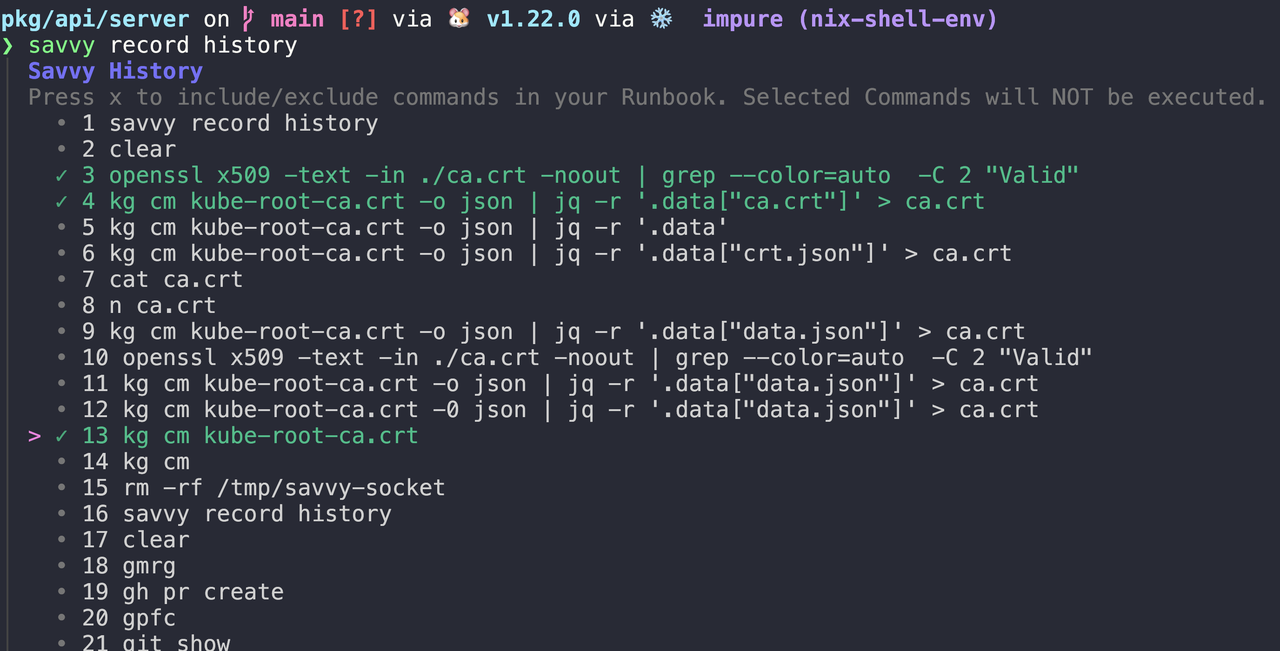Click the bullet marker before row 14 kg cm
Image resolution: width=1280 pixels, height=651 pixels.
click(x=62, y=462)
